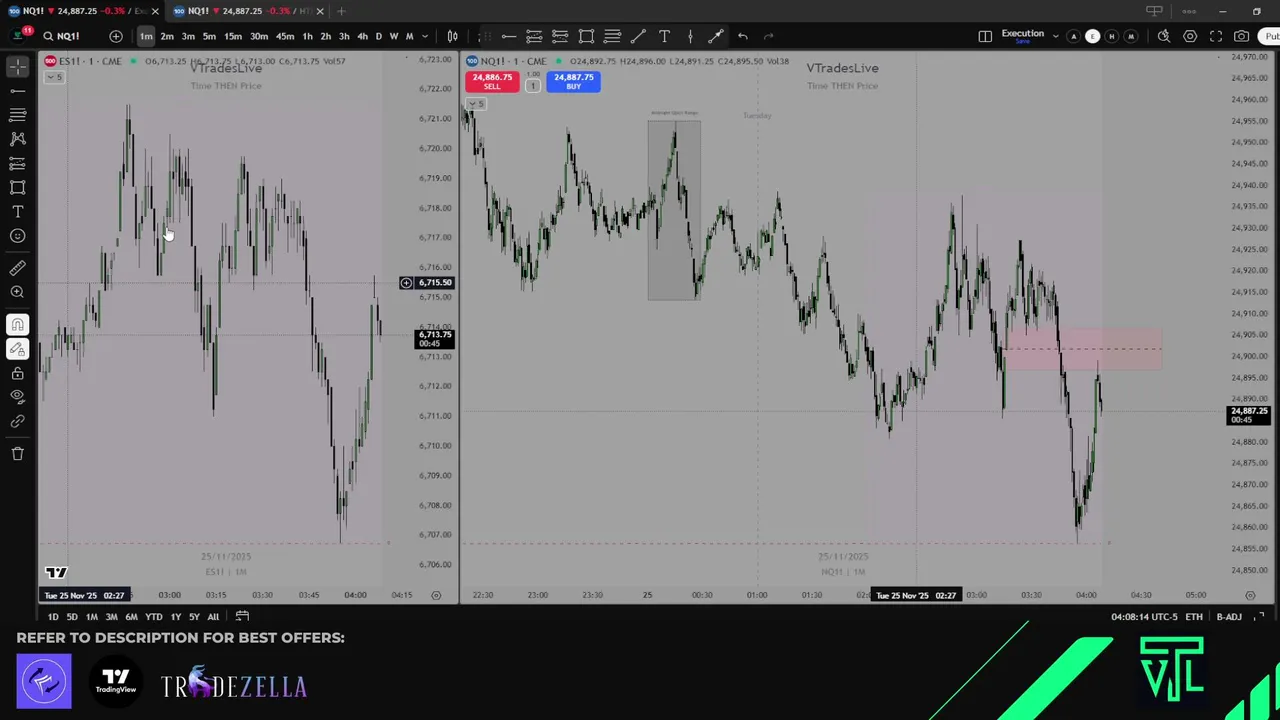
Task: Open quick search icon in top toolbar
Action: [x=1164, y=36]
